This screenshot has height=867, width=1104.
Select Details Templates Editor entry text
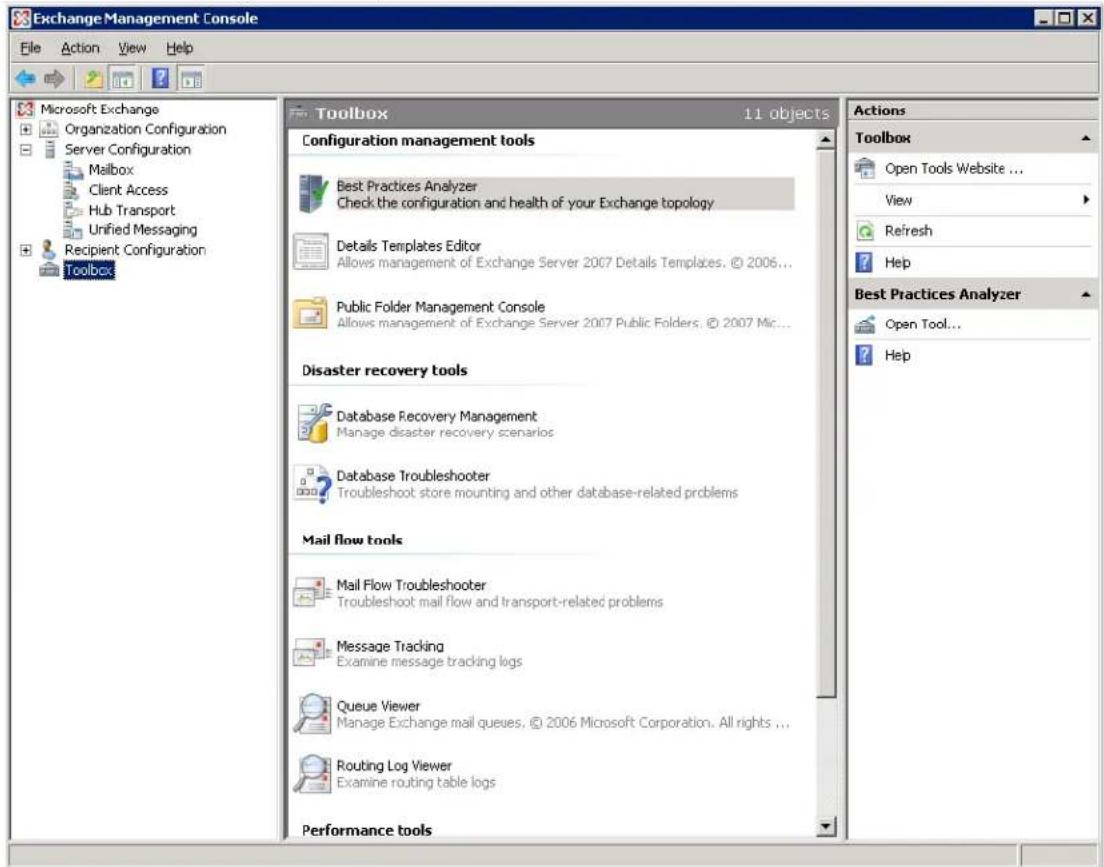409,246
